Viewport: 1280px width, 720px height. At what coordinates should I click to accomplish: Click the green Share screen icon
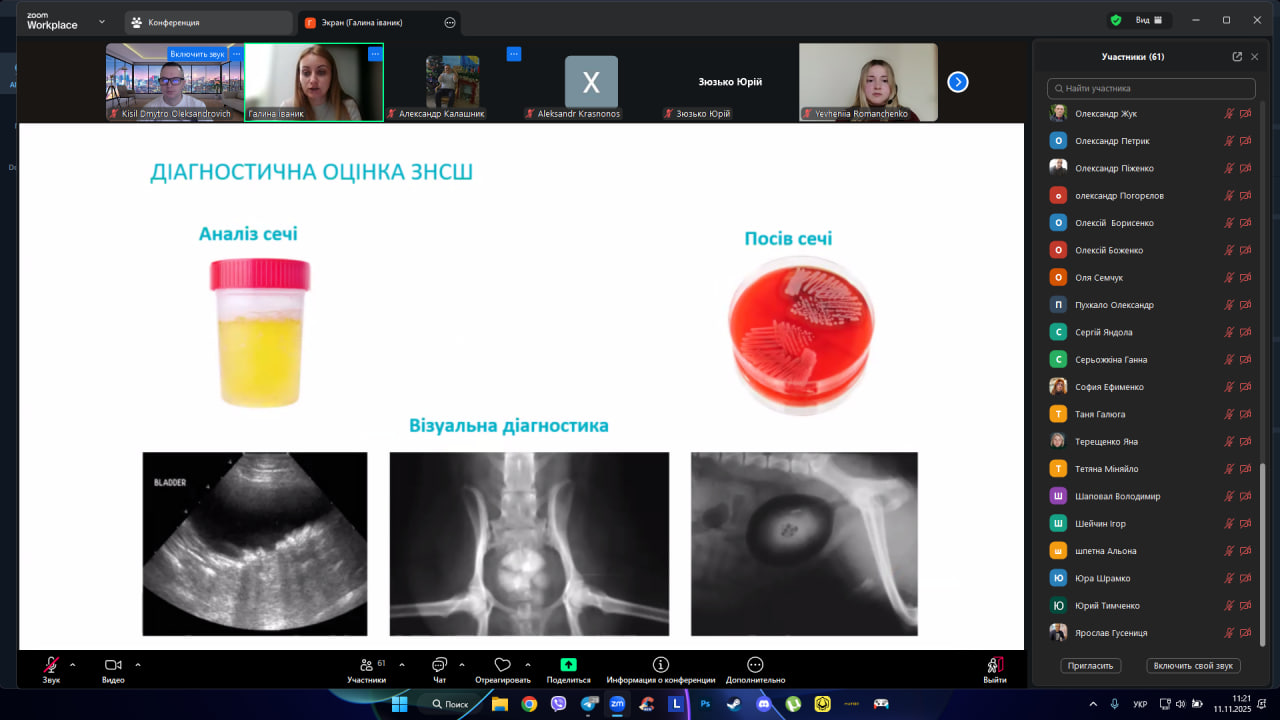tap(568, 665)
